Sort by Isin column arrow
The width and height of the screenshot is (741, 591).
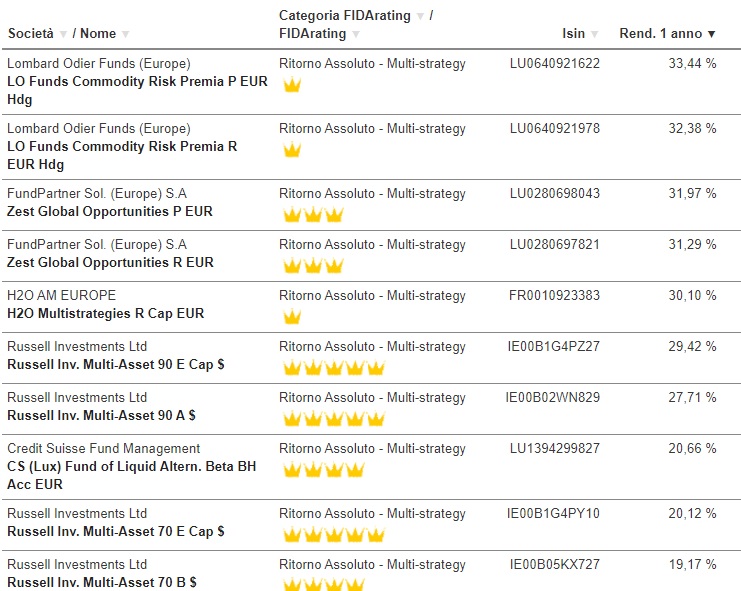(595, 34)
